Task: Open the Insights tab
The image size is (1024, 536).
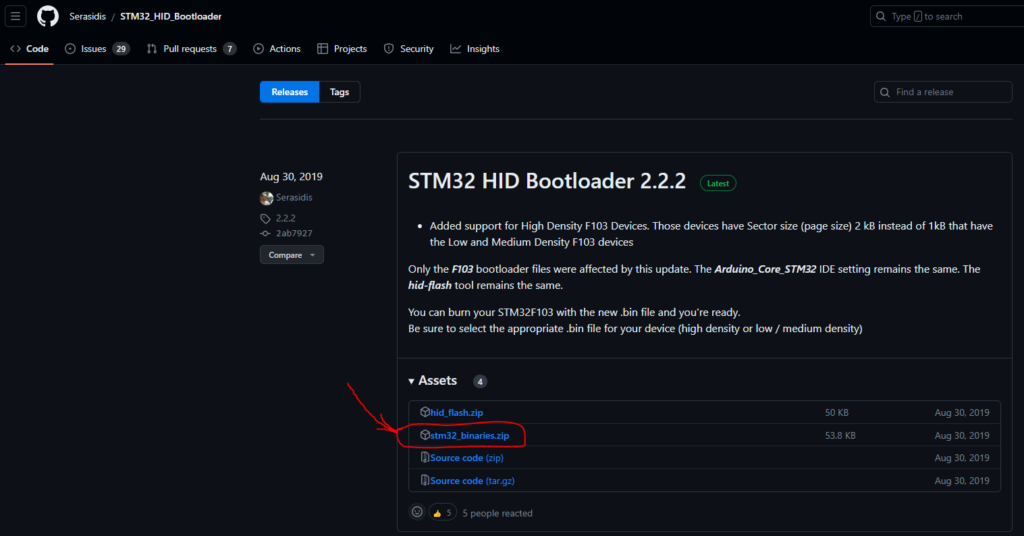Action: pyautogui.click(x=475, y=49)
